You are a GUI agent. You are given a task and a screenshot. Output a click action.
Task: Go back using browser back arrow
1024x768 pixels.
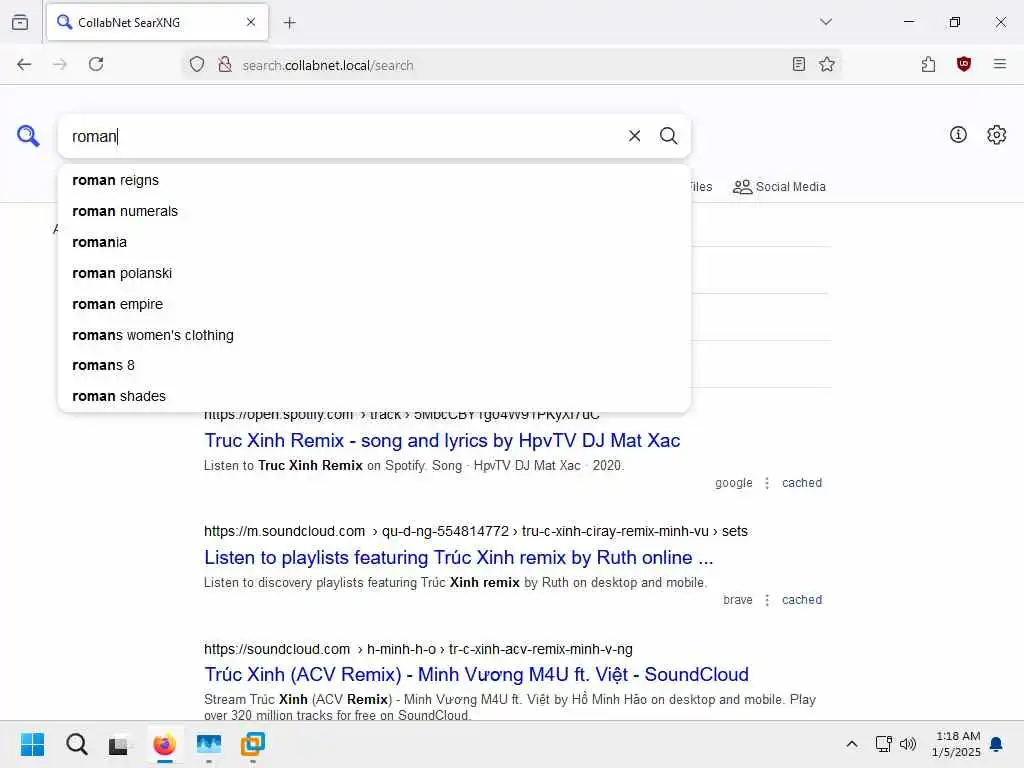(24, 64)
